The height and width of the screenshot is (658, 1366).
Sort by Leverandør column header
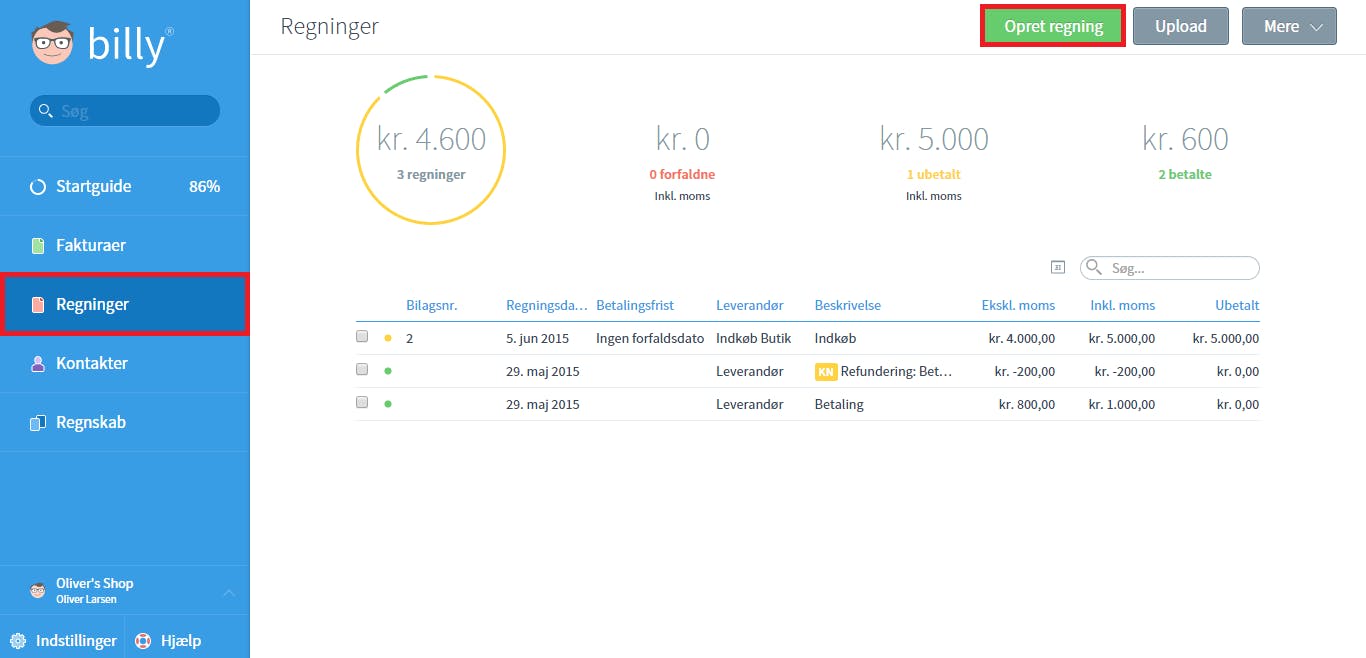coord(750,305)
